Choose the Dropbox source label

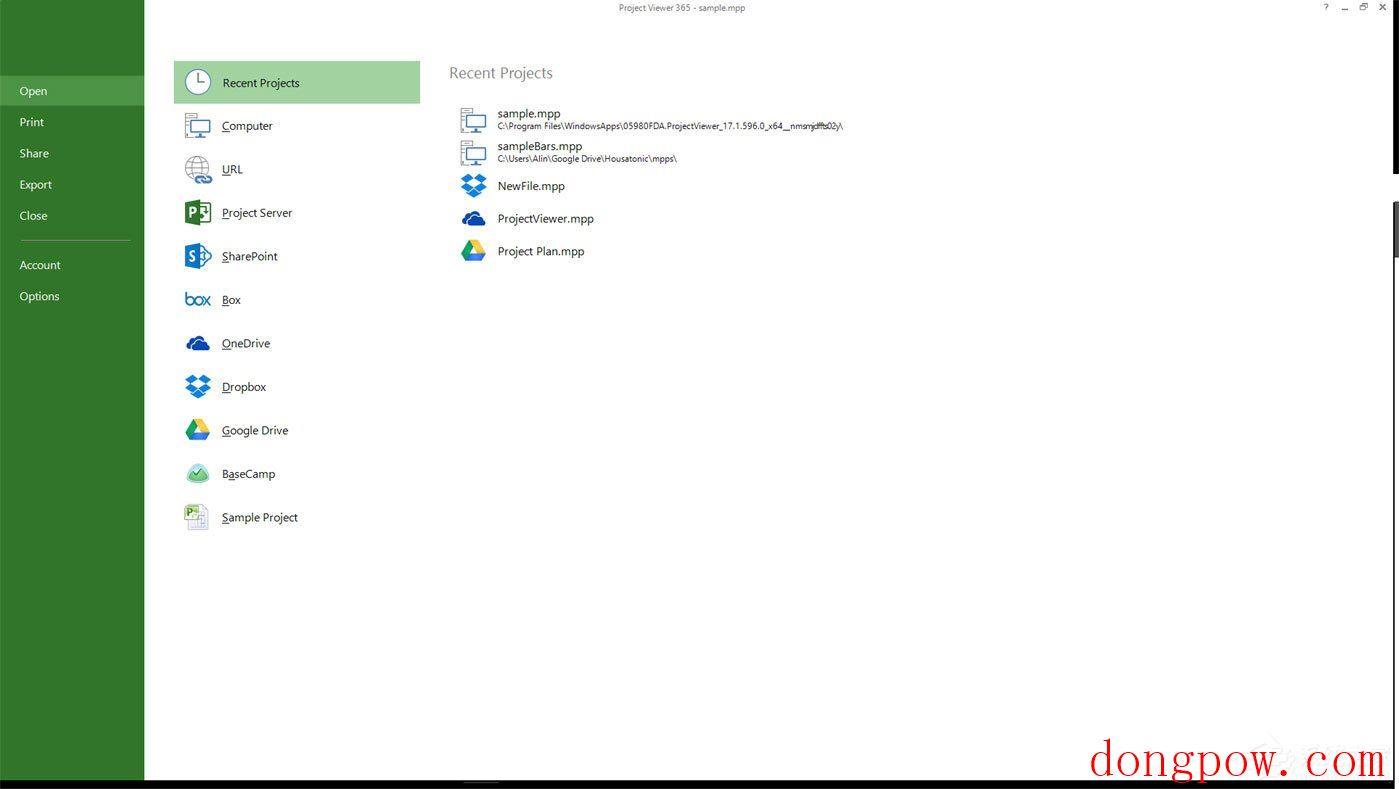click(244, 387)
